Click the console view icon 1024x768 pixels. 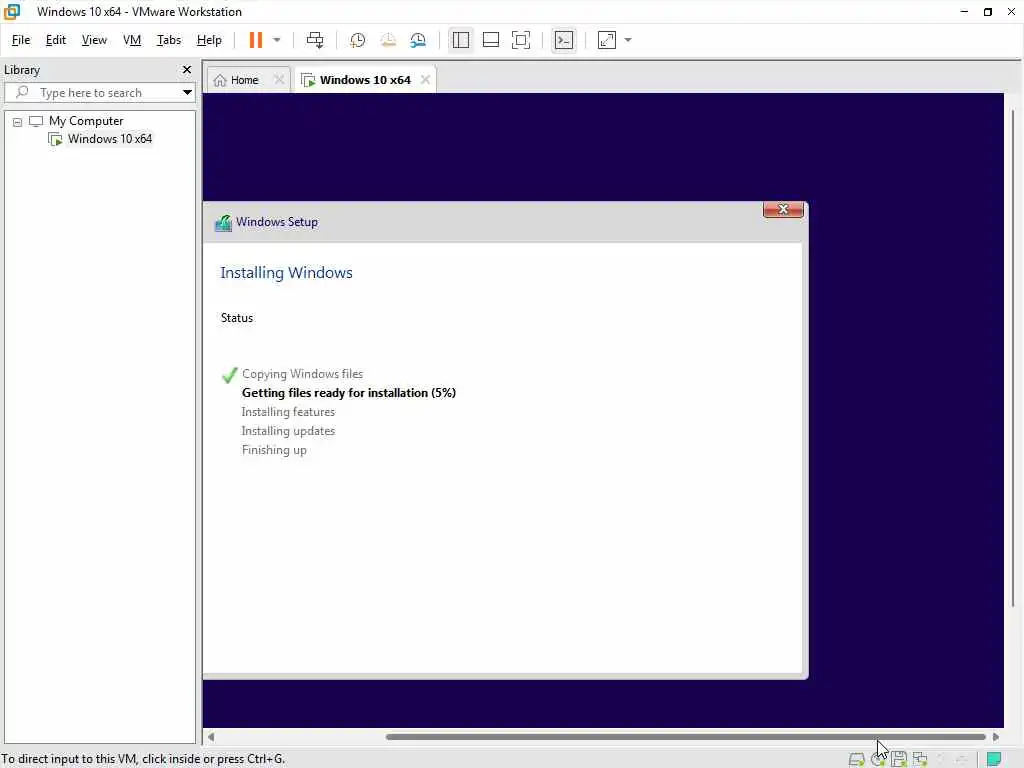click(564, 40)
